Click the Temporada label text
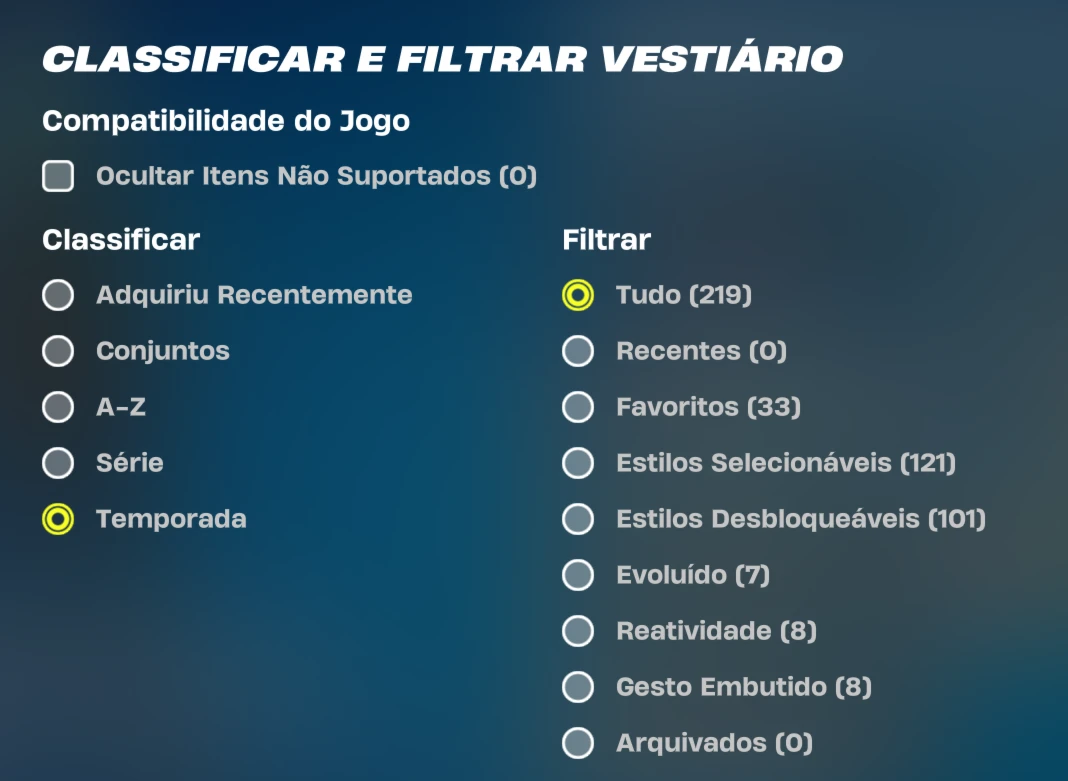 171,520
